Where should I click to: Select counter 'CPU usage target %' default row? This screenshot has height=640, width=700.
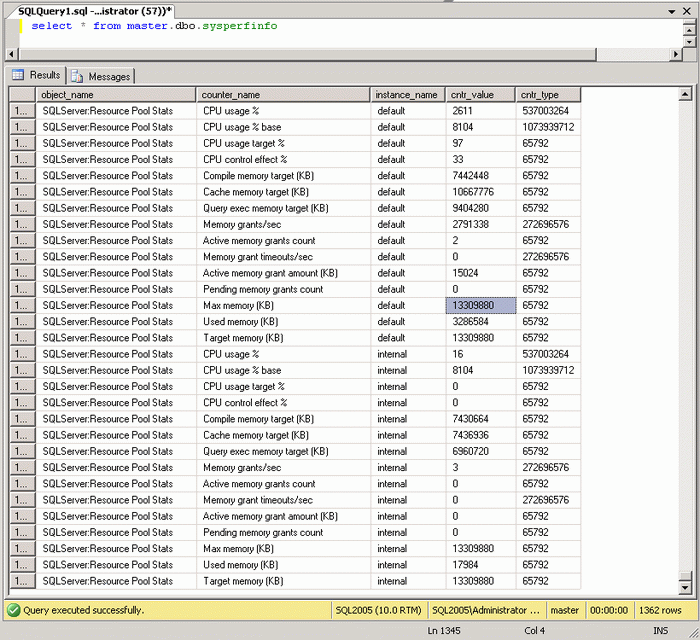tap(283, 143)
